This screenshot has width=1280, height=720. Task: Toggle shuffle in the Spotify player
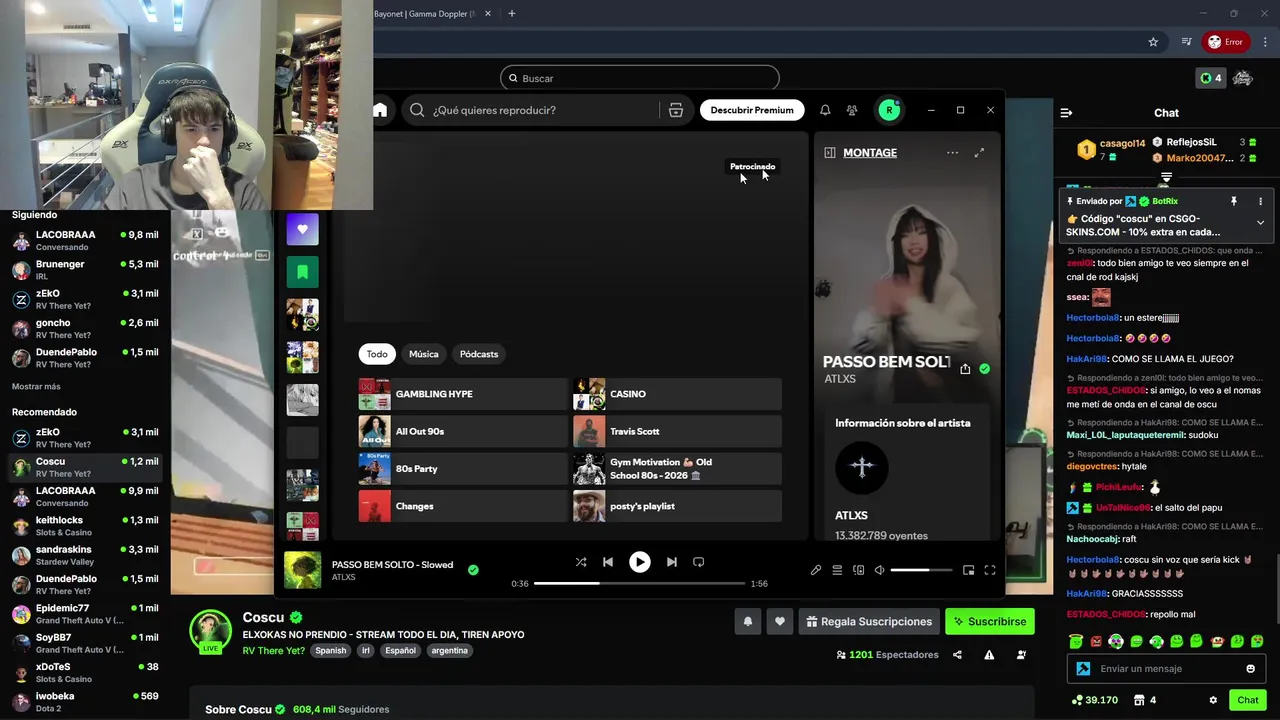[x=581, y=562]
